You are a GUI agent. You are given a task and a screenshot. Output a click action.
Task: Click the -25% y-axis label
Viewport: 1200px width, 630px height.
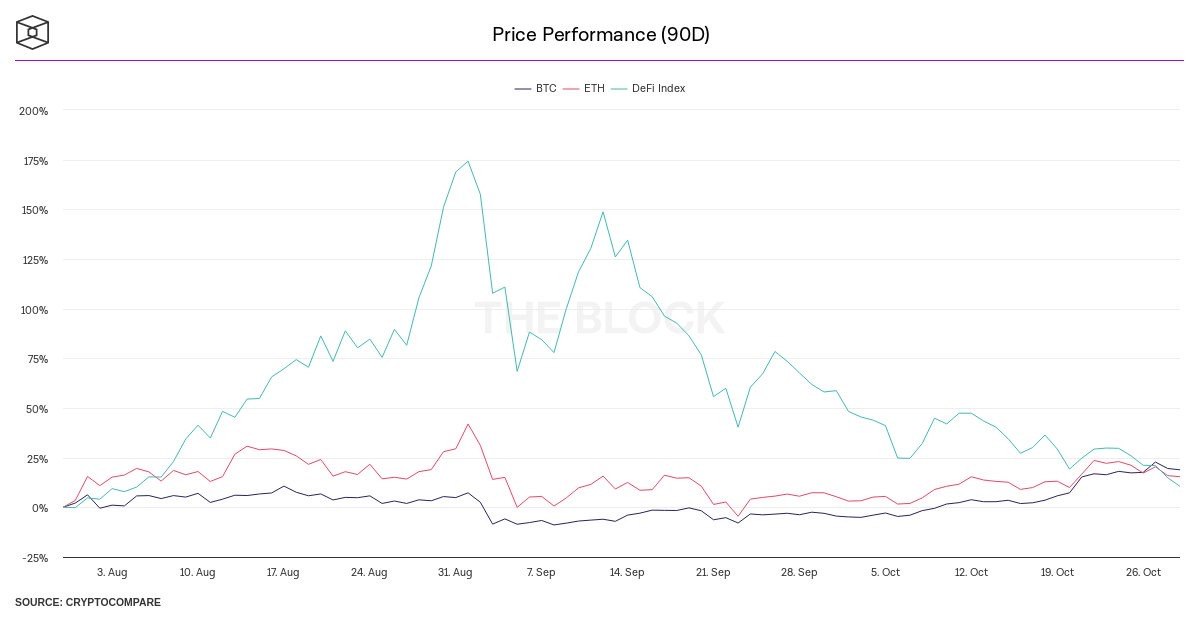click(34, 558)
